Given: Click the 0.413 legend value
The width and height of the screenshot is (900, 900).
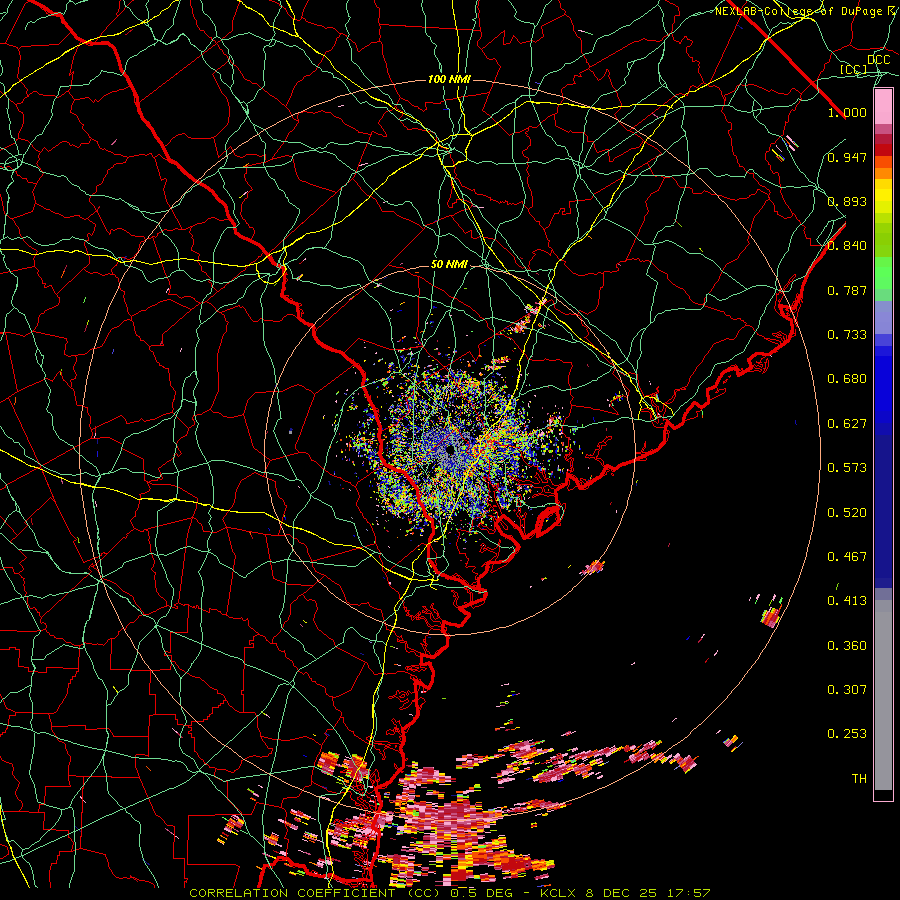Looking at the screenshot, I should 847,601.
